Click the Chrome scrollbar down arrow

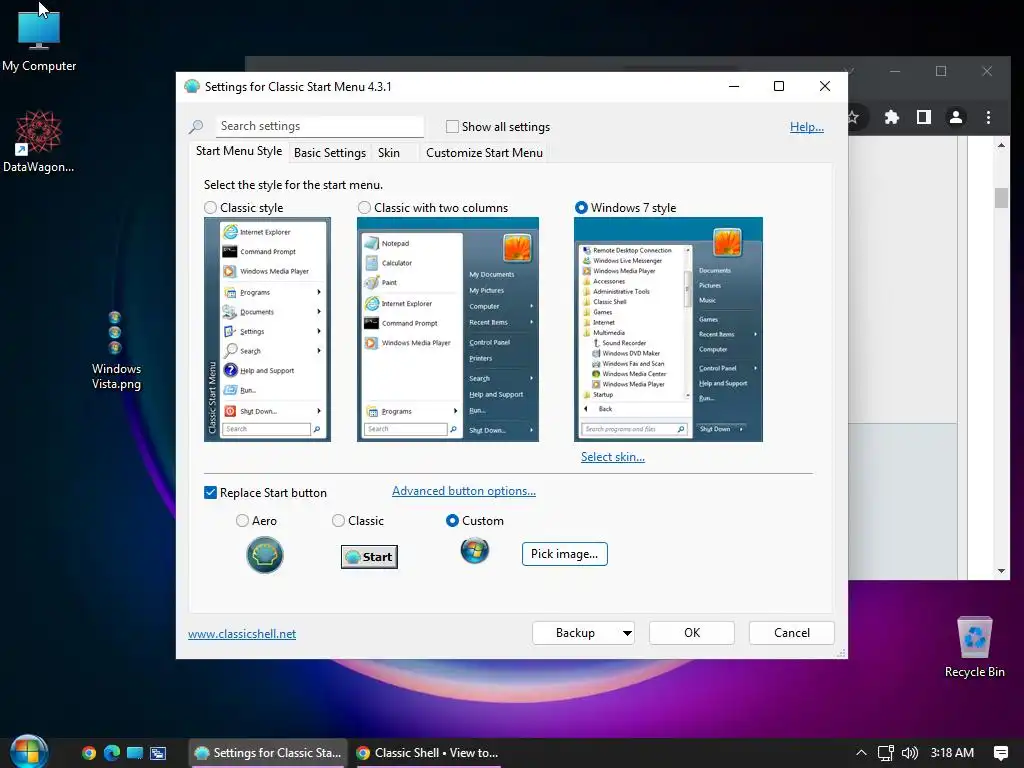coord(1001,571)
